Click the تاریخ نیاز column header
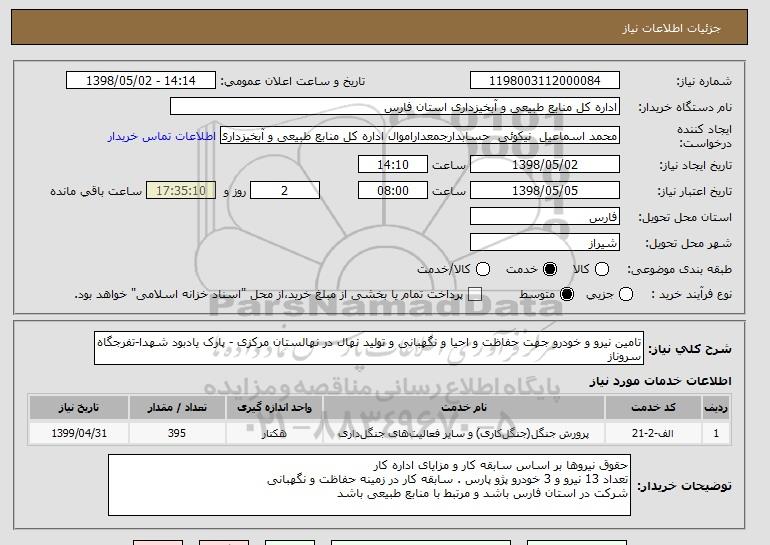Screen dimensions: 770x545 pyautogui.click(x=79, y=408)
